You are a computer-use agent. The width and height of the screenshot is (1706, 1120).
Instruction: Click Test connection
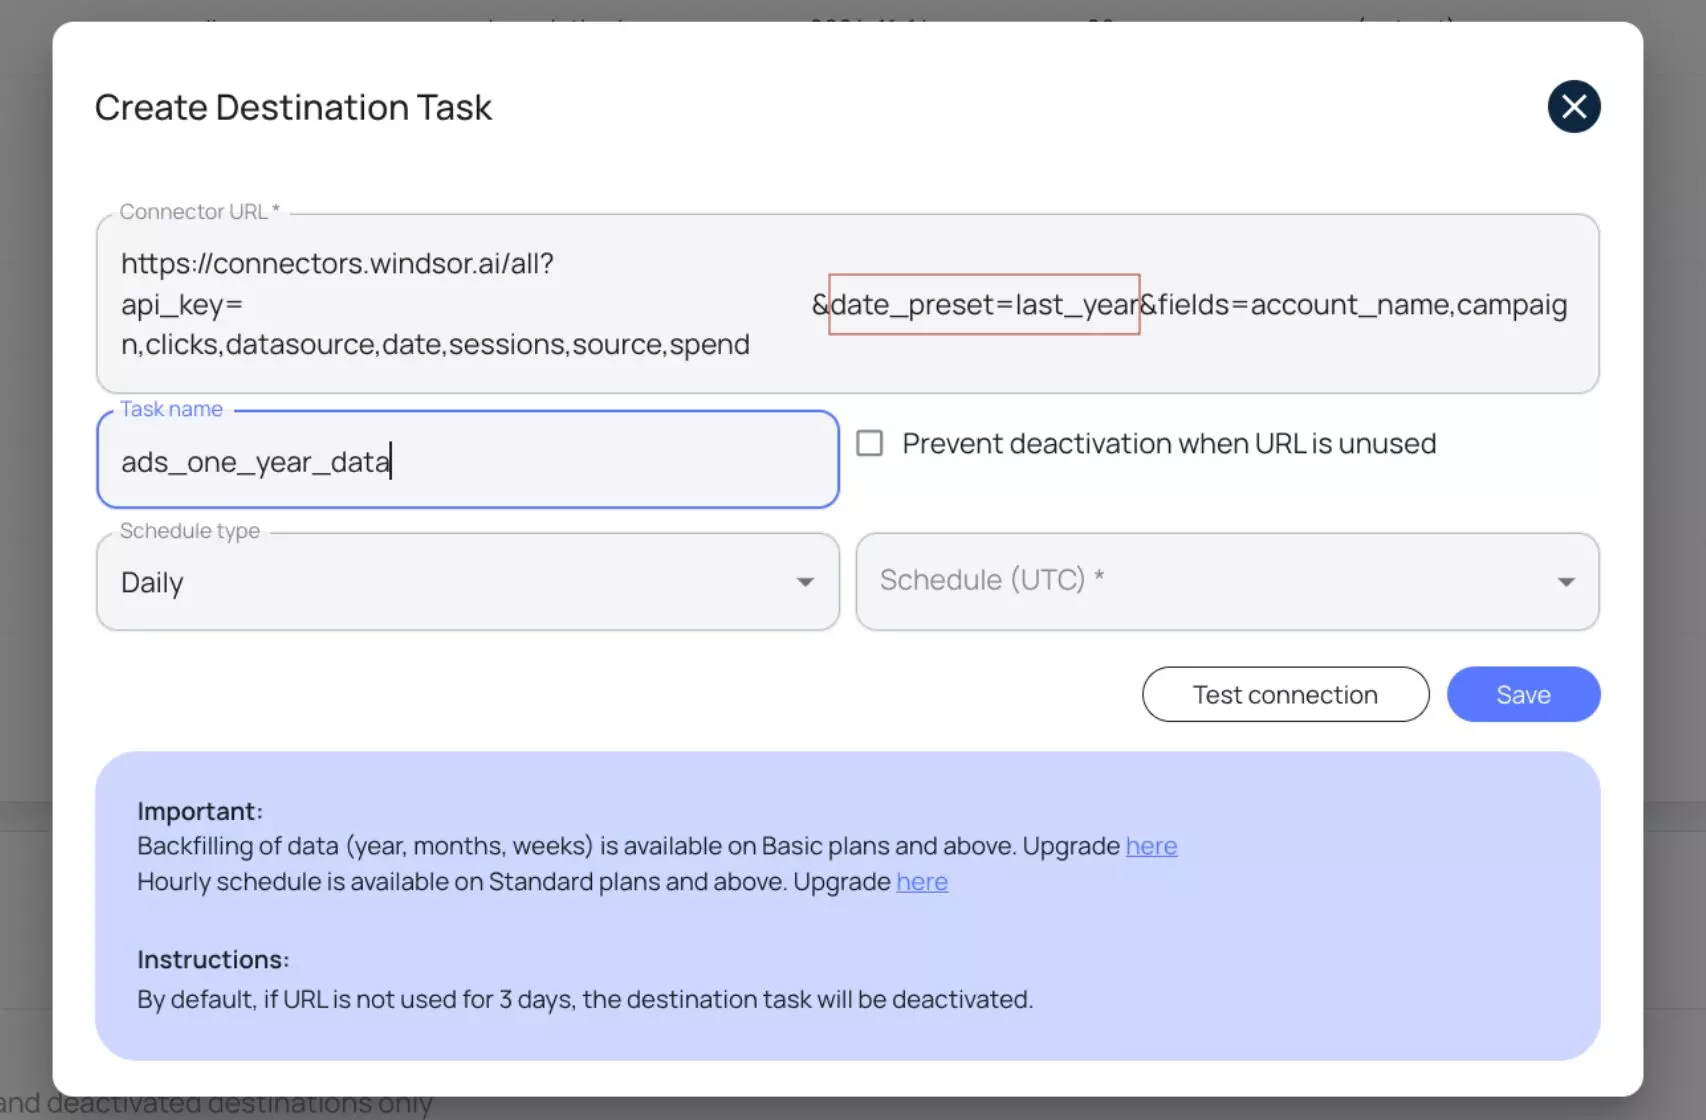pos(1285,694)
